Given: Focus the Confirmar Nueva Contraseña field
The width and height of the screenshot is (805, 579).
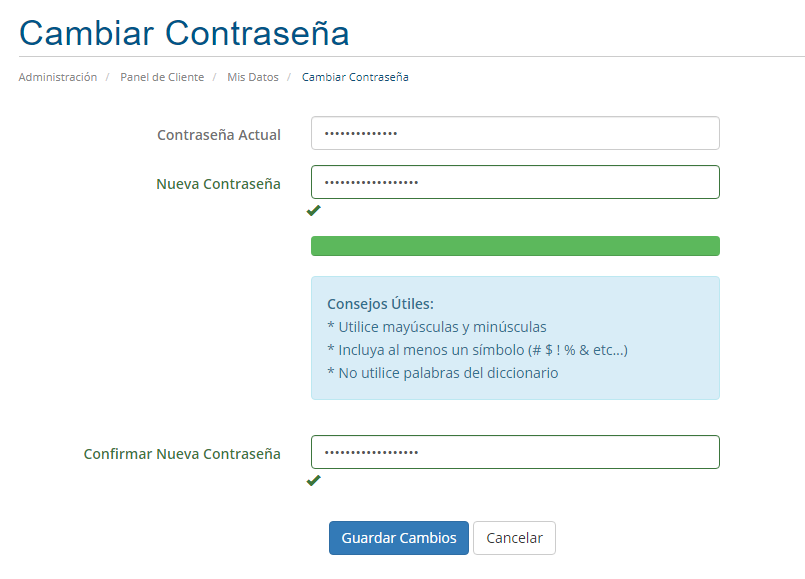Looking at the screenshot, I should [515, 452].
